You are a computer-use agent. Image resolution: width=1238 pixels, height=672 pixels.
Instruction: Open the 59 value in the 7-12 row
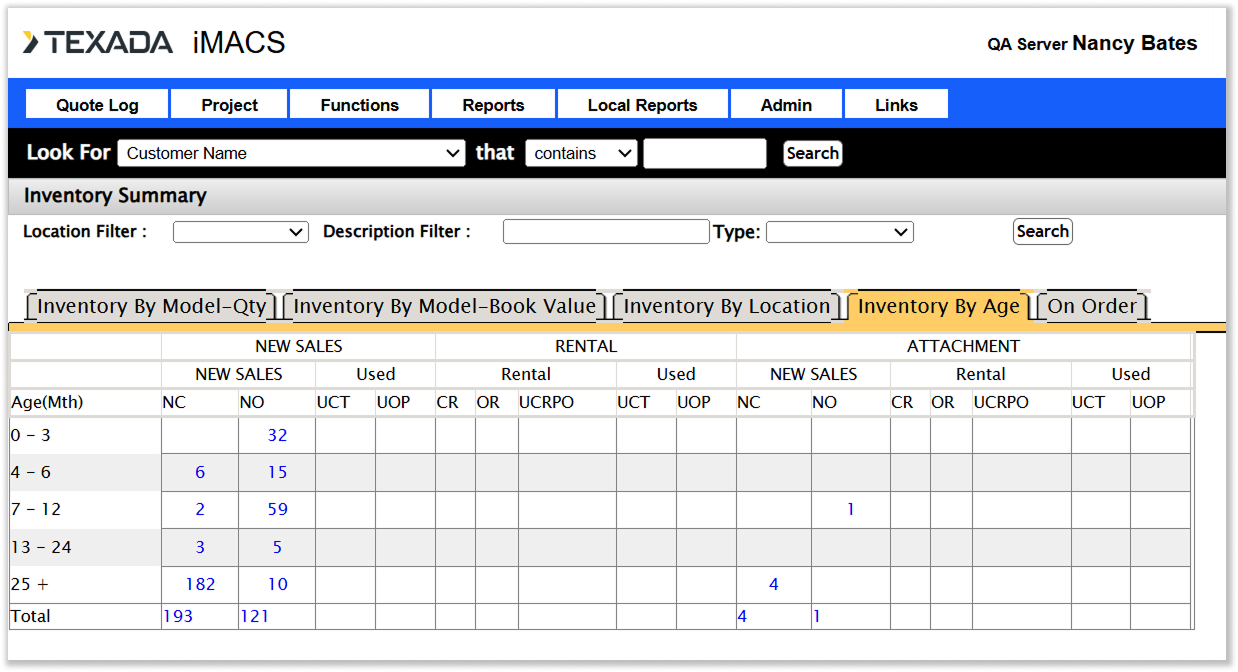pyautogui.click(x=277, y=509)
